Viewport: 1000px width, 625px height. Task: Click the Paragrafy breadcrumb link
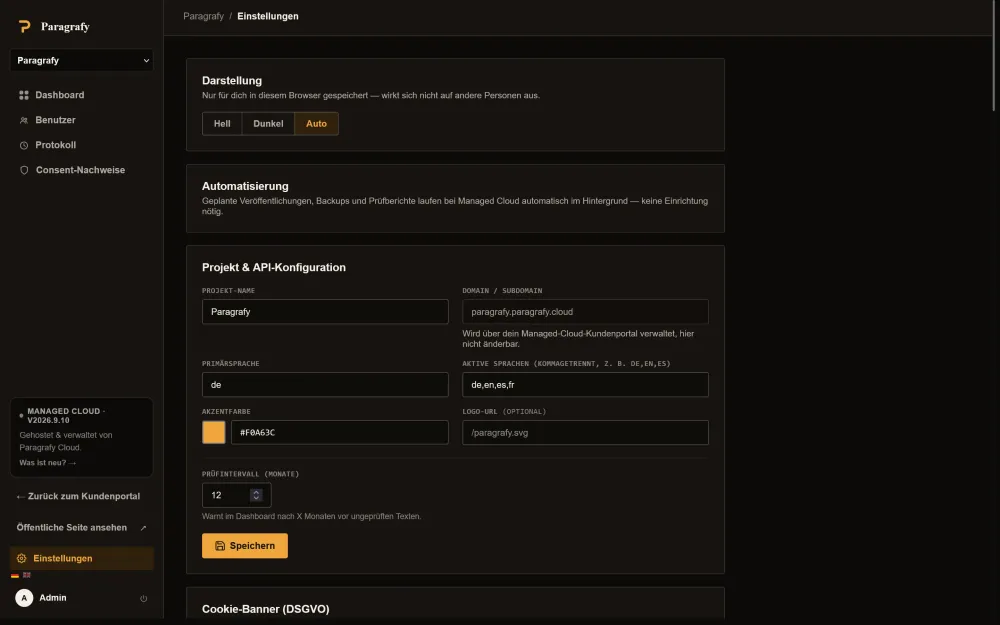click(x=203, y=16)
